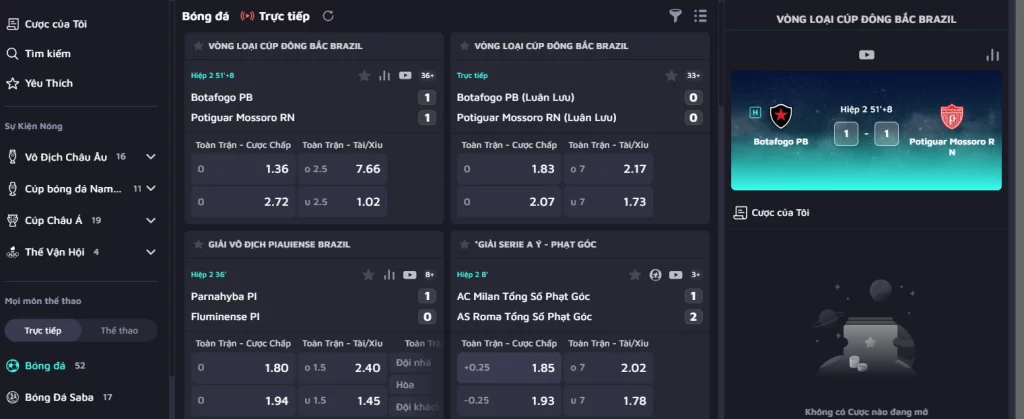The height and width of the screenshot is (419, 1024).
Task: Switch to the Thể thao tab
Action: coord(119,330)
